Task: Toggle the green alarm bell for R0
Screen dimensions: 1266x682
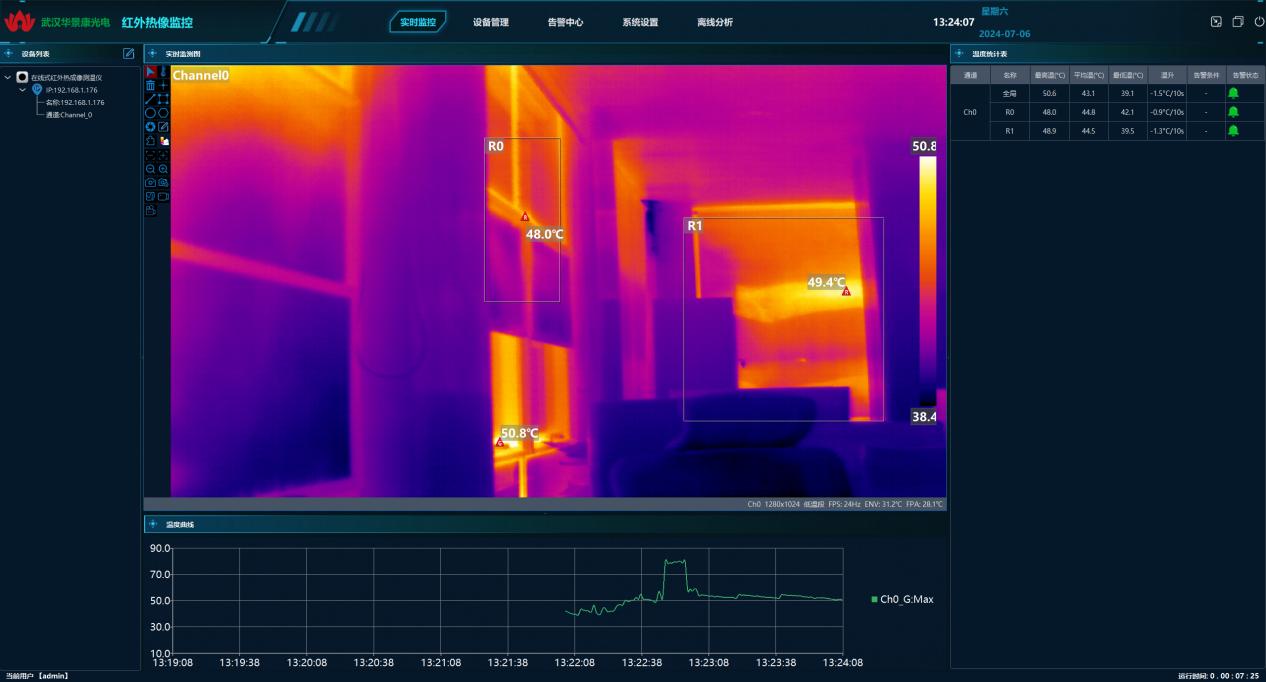Action: click(x=1233, y=112)
